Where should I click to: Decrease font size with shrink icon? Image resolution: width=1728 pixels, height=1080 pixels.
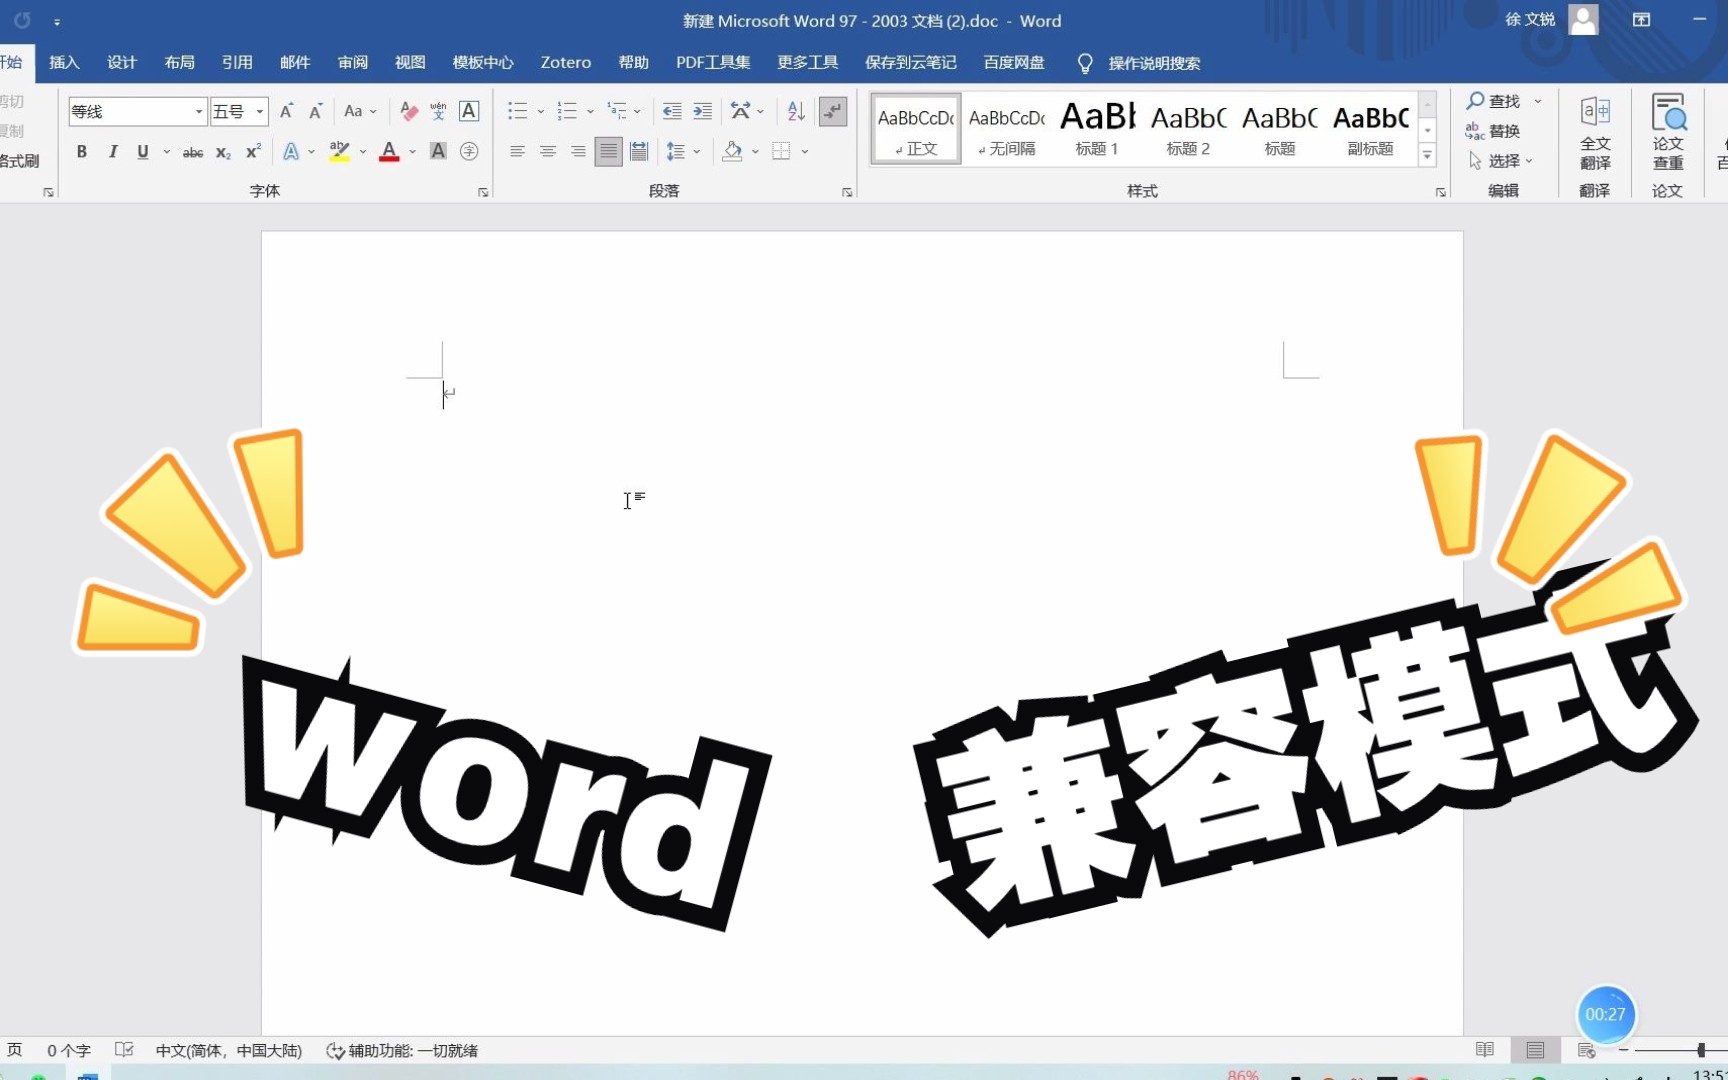[315, 111]
